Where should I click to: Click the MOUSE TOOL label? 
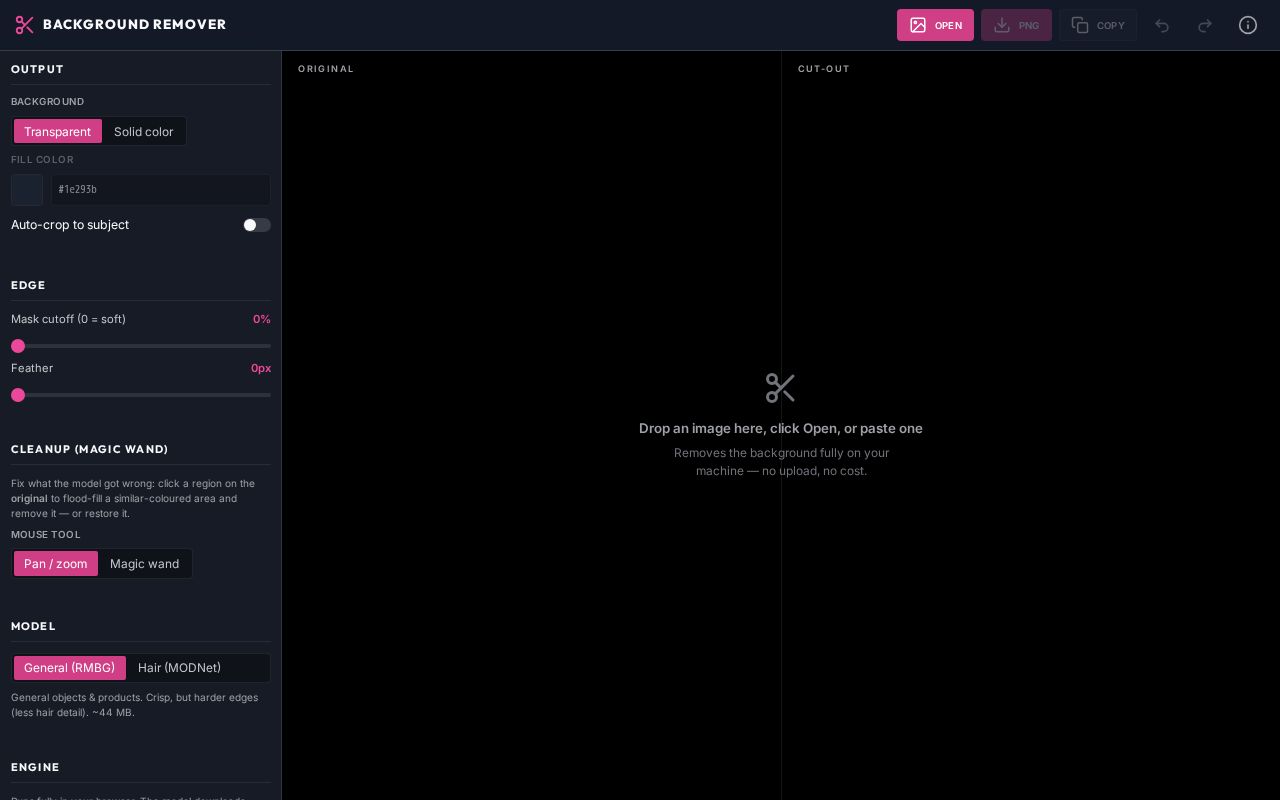coord(46,535)
